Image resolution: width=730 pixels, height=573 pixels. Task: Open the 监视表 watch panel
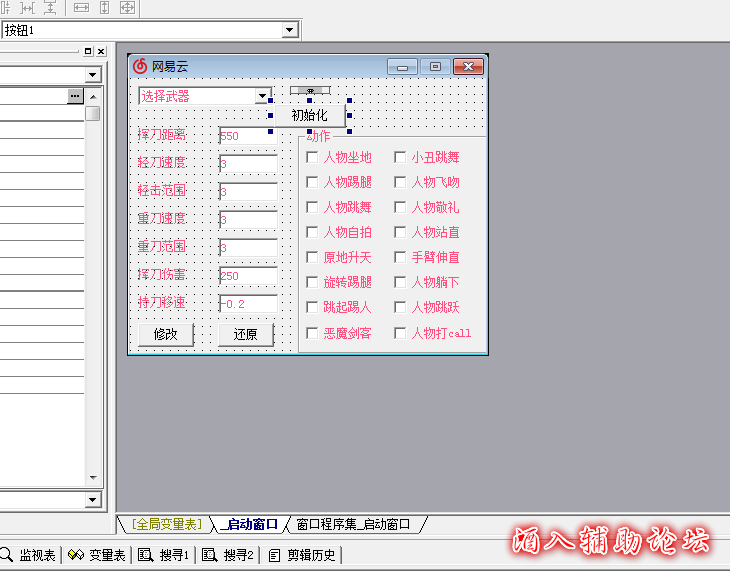pyautogui.click(x=30, y=555)
